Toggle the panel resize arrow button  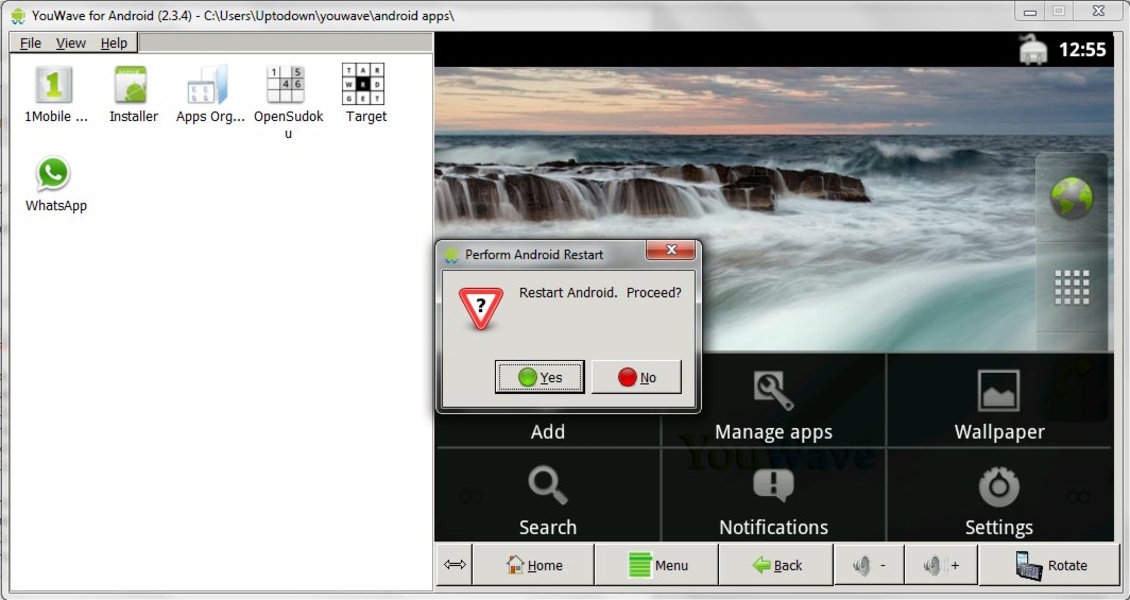[455, 565]
